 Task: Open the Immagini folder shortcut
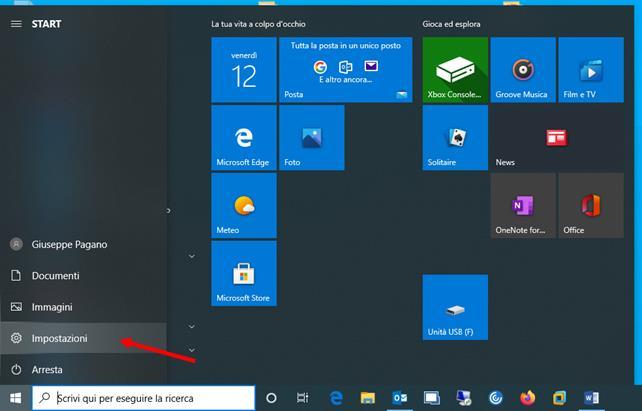84,307
